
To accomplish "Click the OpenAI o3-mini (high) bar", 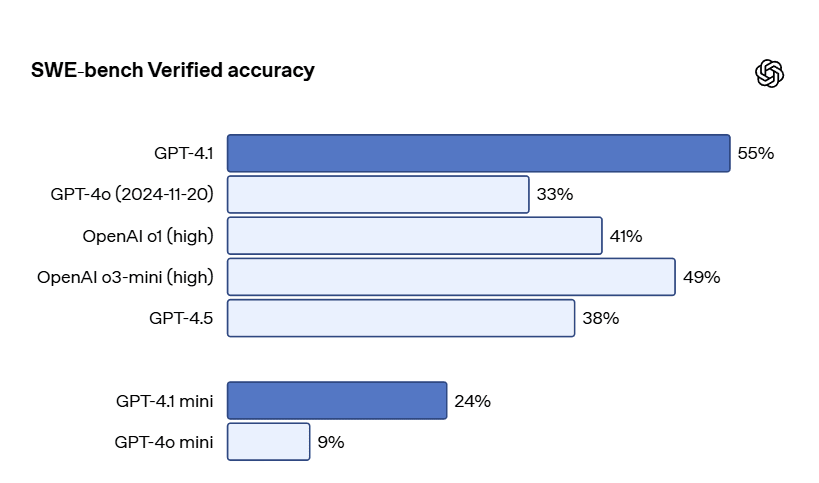I will coord(451,277).
